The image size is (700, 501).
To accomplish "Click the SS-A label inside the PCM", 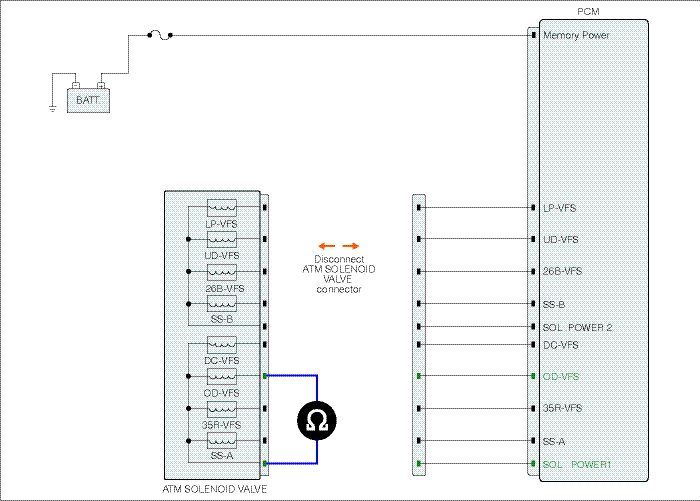I will tap(554, 442).
